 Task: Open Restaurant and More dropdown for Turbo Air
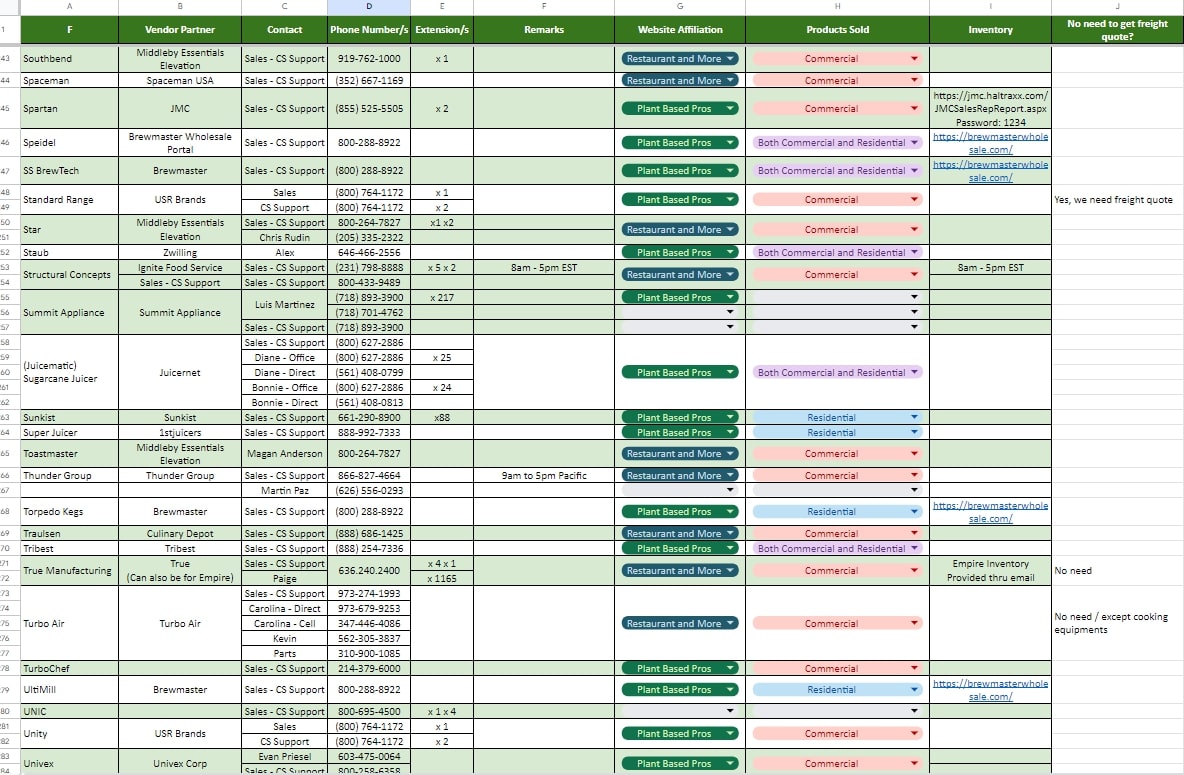point(680,624)
